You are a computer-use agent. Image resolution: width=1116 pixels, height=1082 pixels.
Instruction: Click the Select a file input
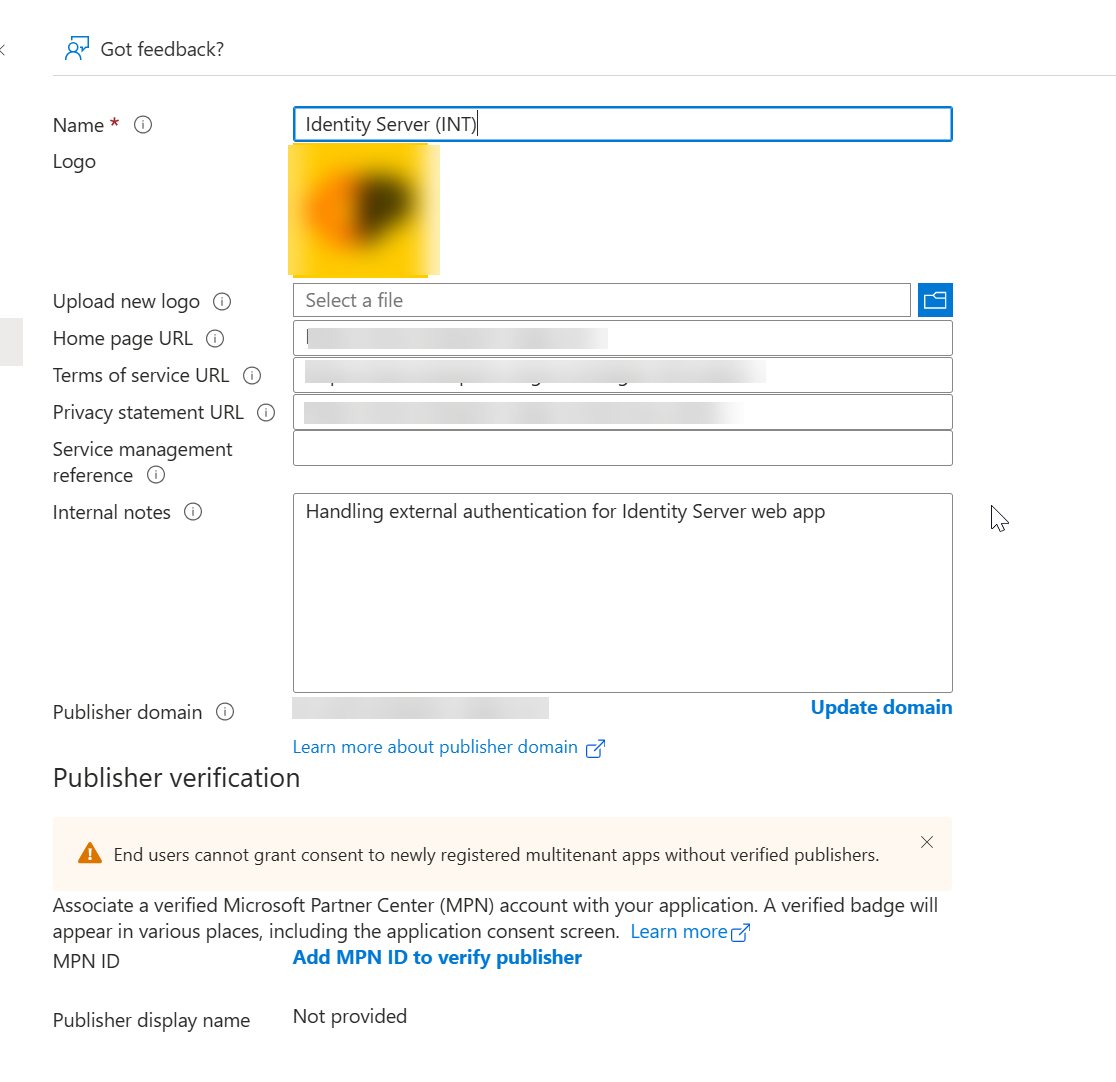601,300
